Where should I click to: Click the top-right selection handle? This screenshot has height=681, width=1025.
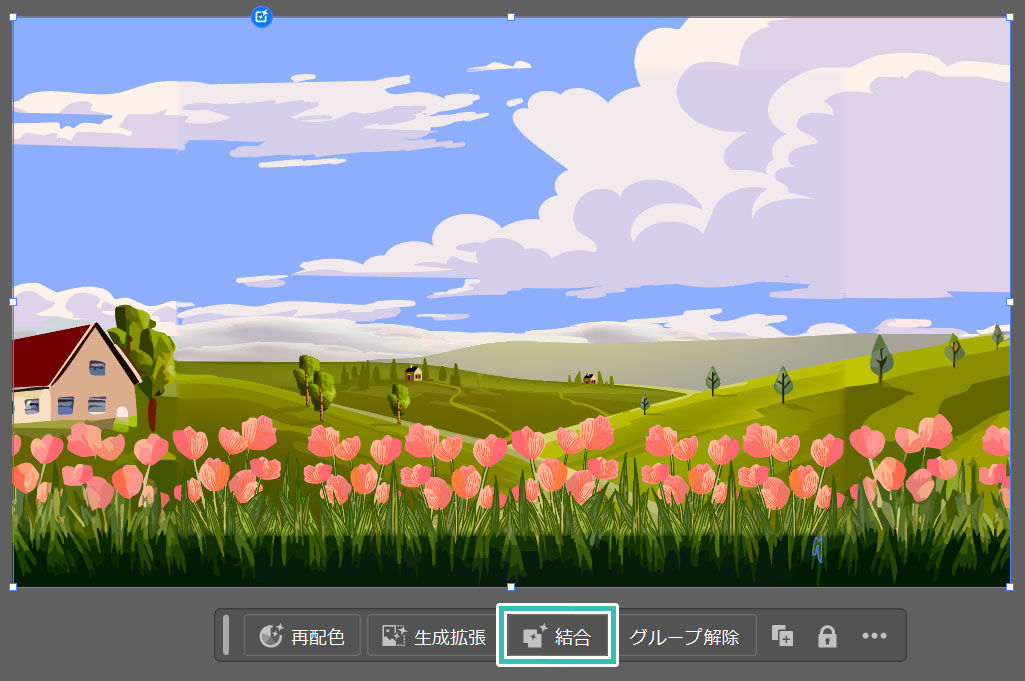[x=1009, y=17]
